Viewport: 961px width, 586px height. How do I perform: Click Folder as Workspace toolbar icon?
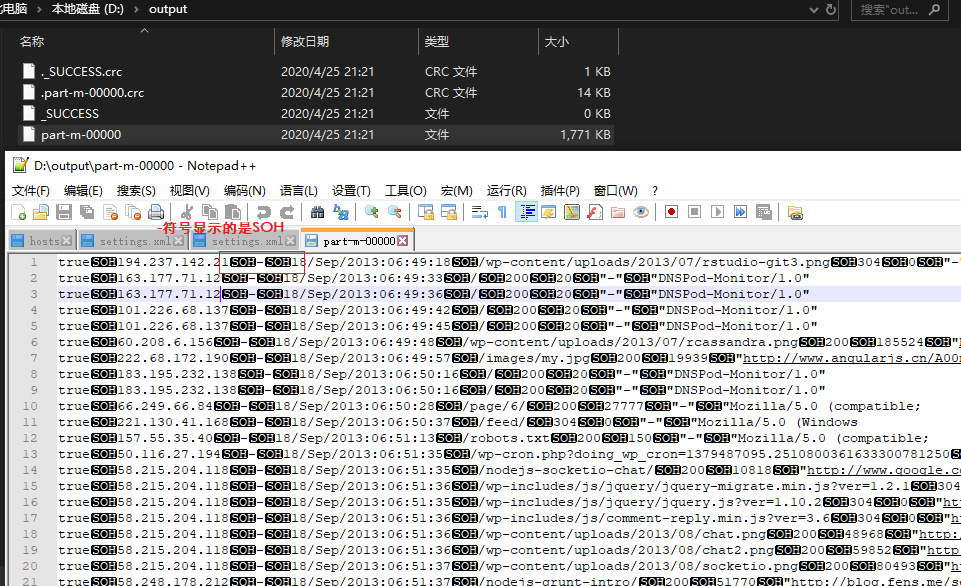(x=618, y=213)
